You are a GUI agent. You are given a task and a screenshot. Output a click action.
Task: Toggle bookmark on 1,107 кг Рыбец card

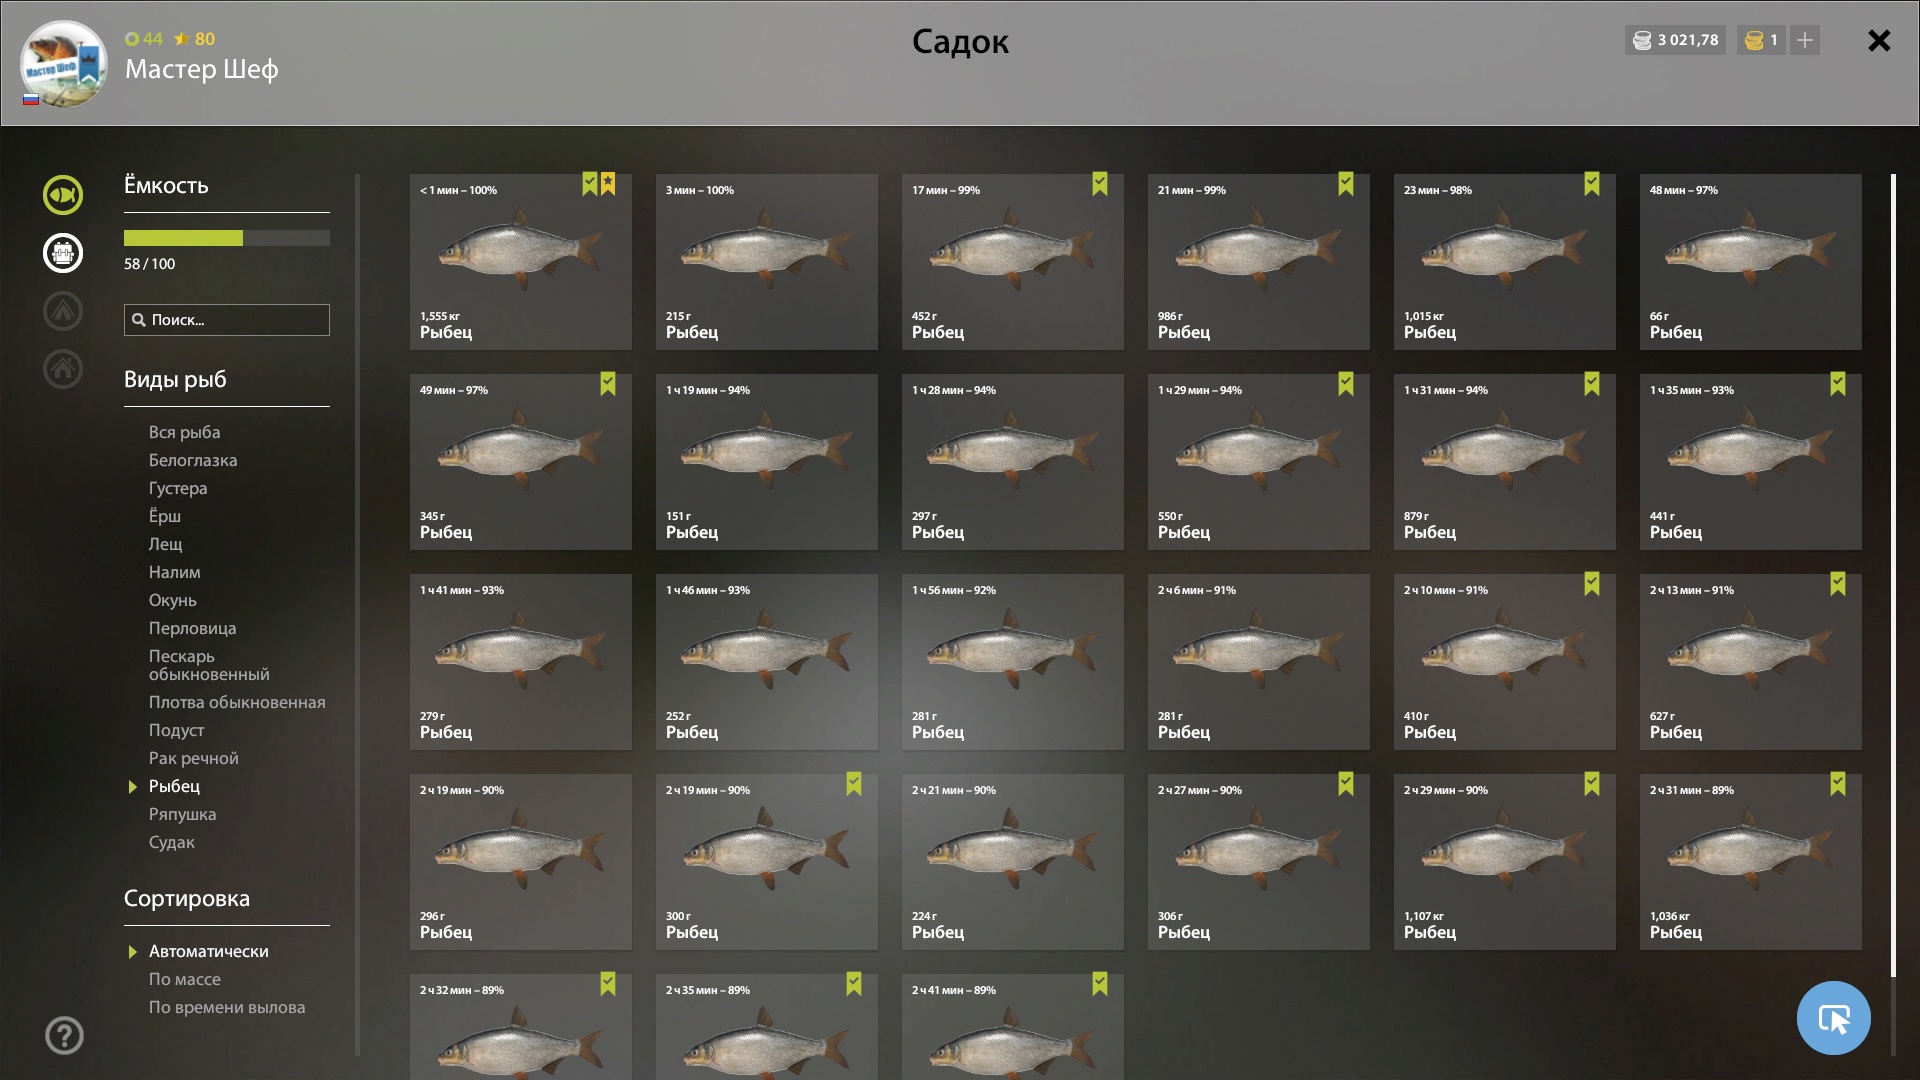[x=1592, y=784]
